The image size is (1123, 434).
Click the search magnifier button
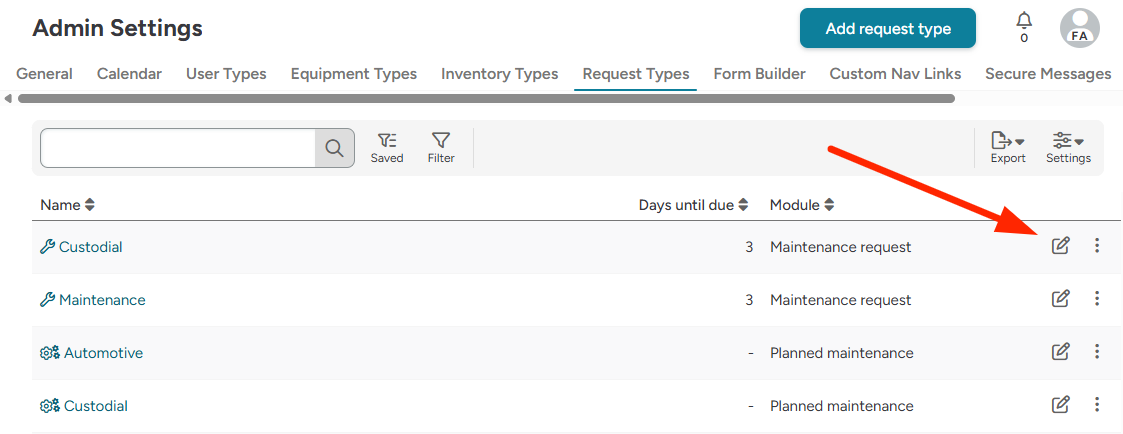pyautogui.click(x=335, y=148)
